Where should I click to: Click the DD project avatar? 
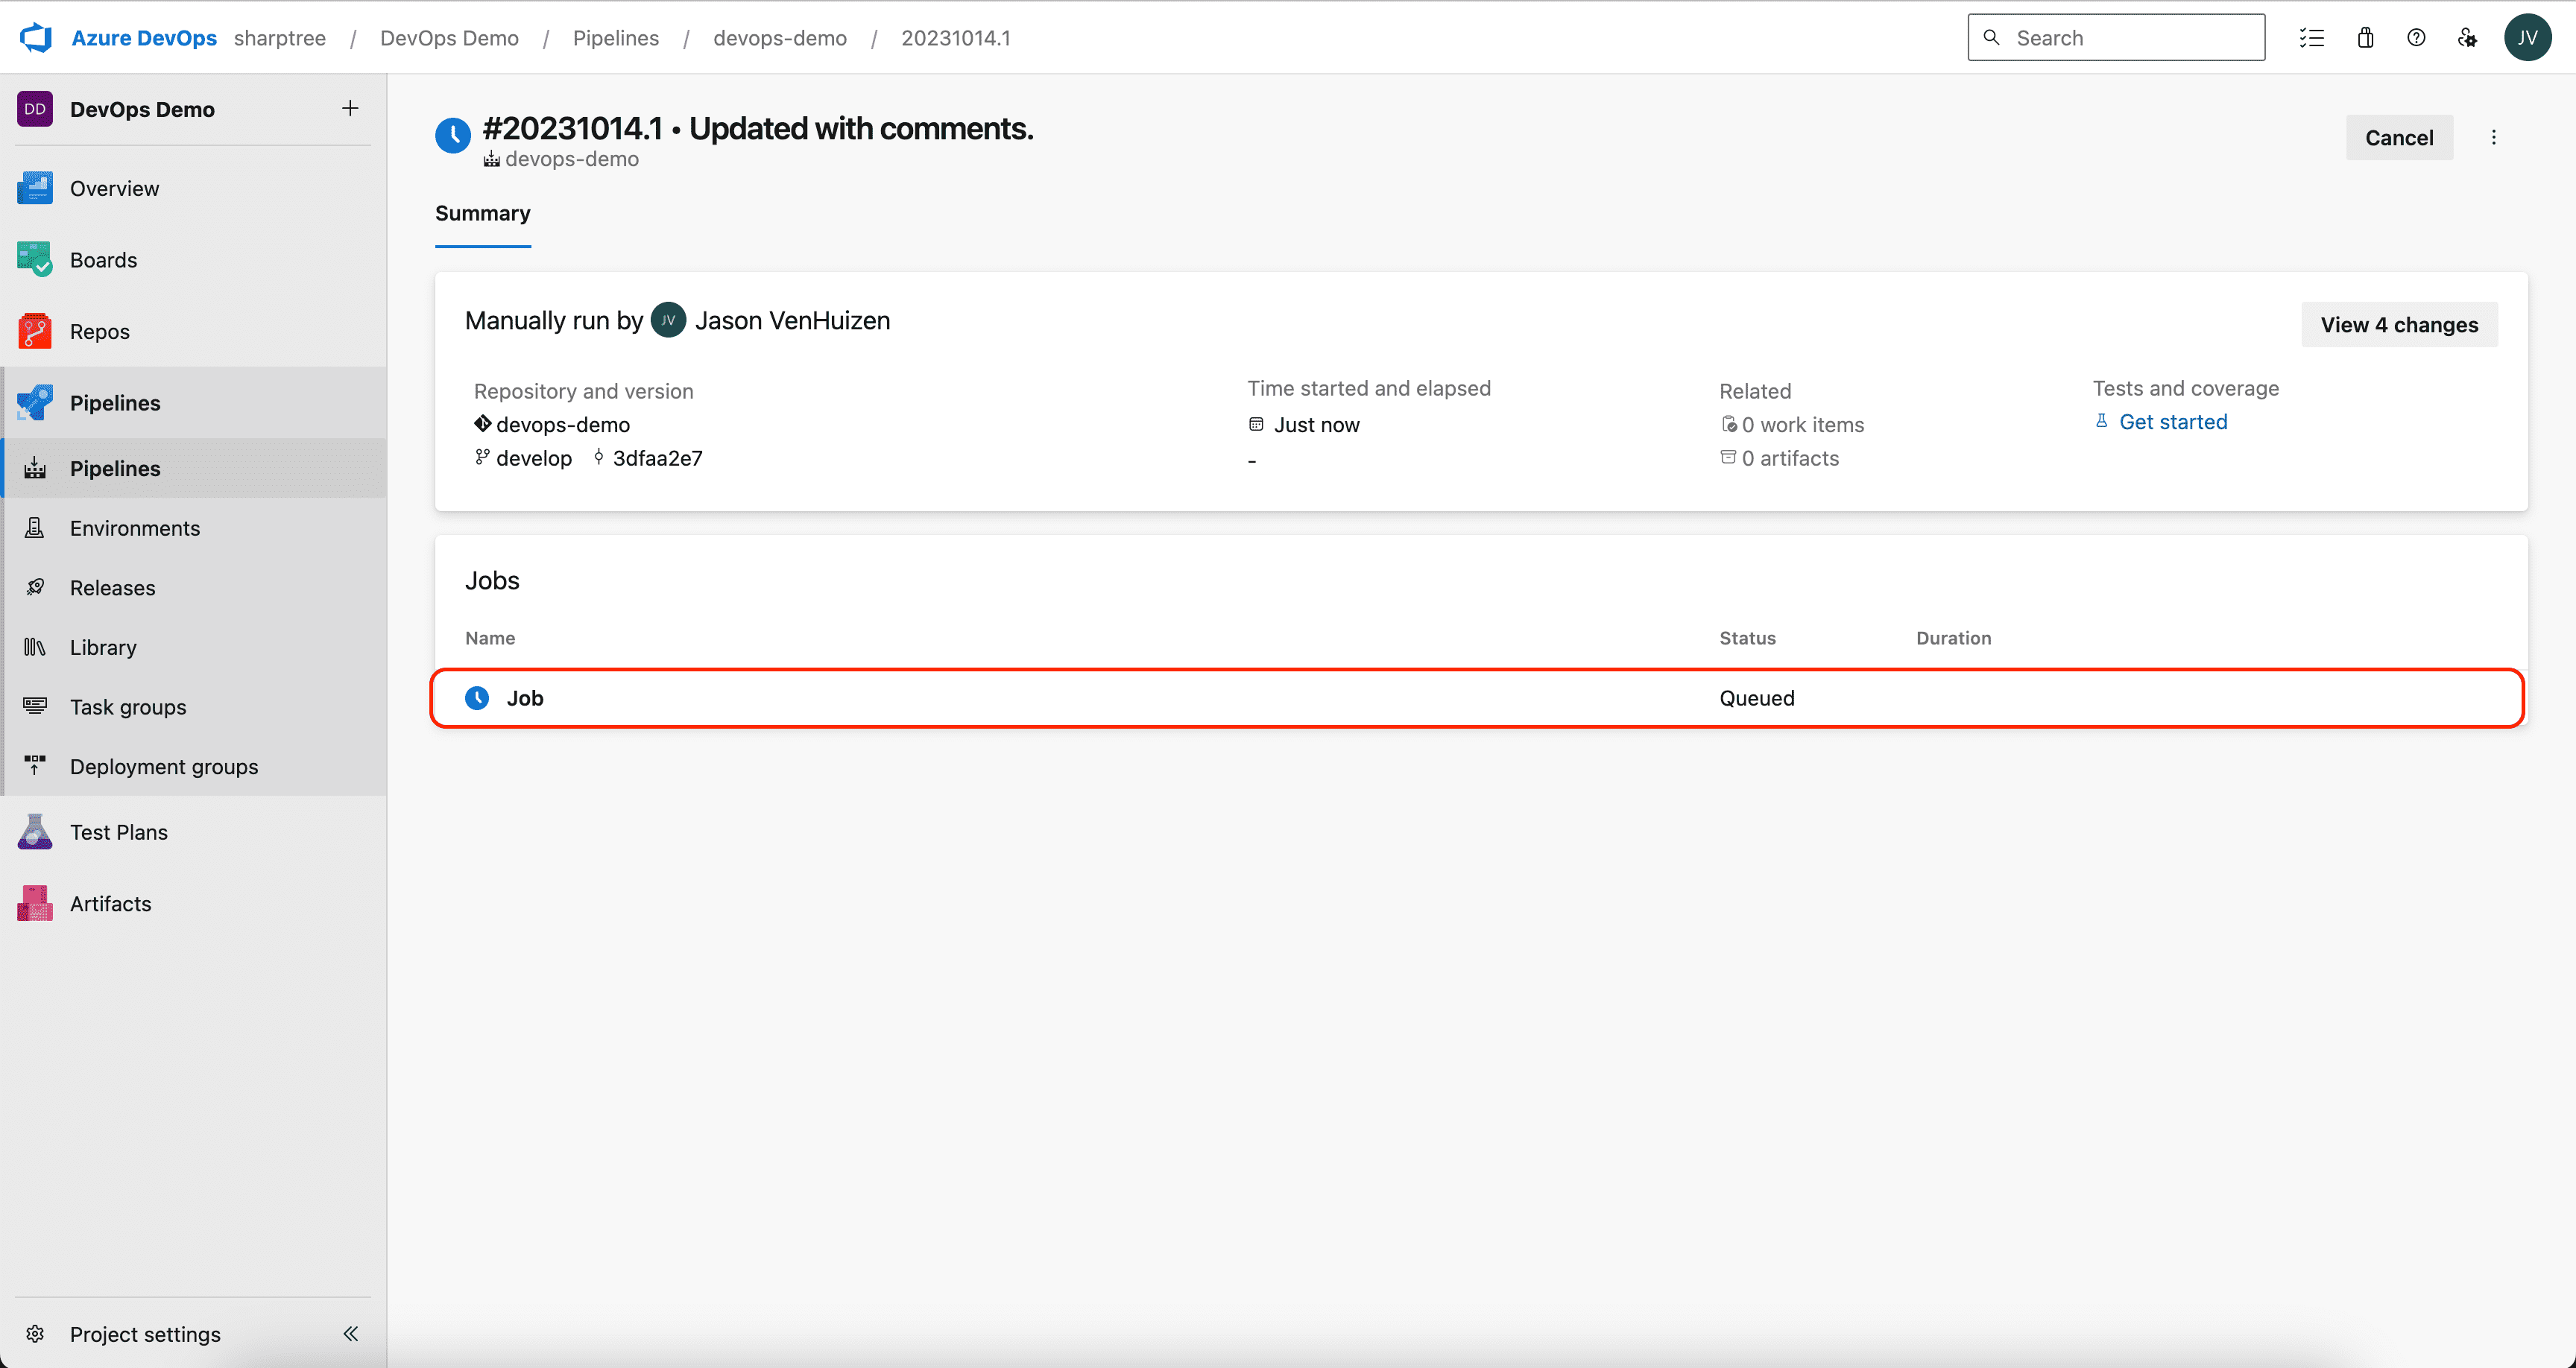(x=35, y=109)
